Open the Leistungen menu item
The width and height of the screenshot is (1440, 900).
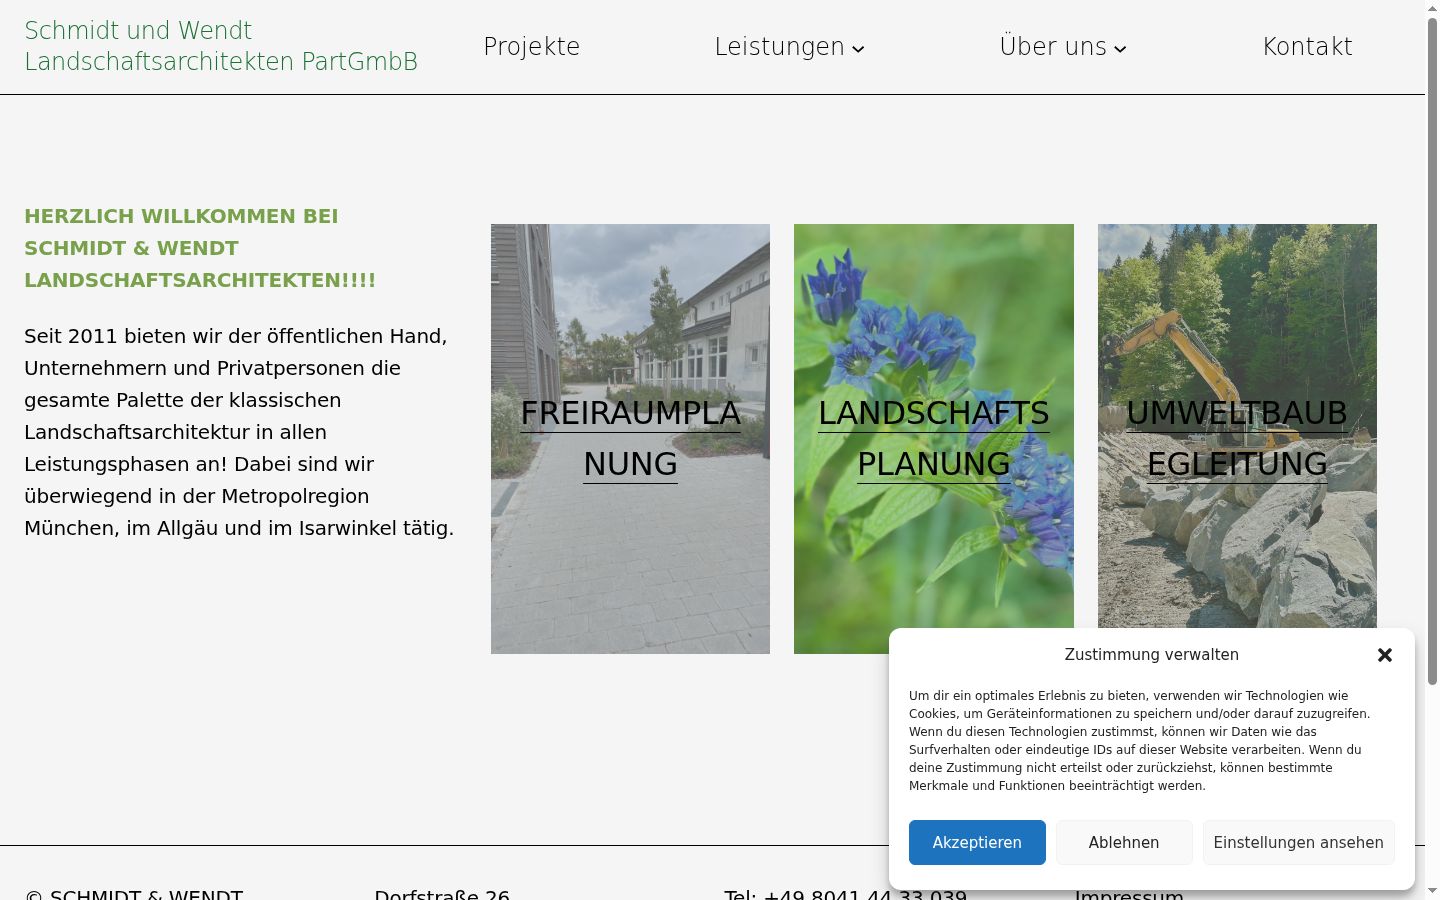[779, 47]
